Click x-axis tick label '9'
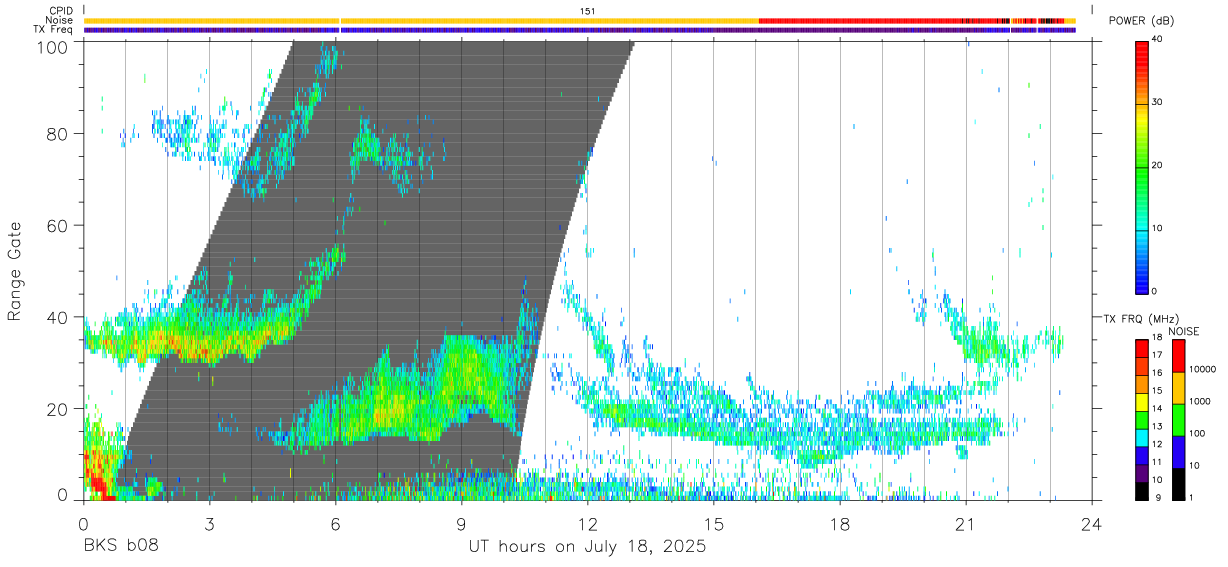This screenshot has width=1228, height=567. [x=461, y=524]
